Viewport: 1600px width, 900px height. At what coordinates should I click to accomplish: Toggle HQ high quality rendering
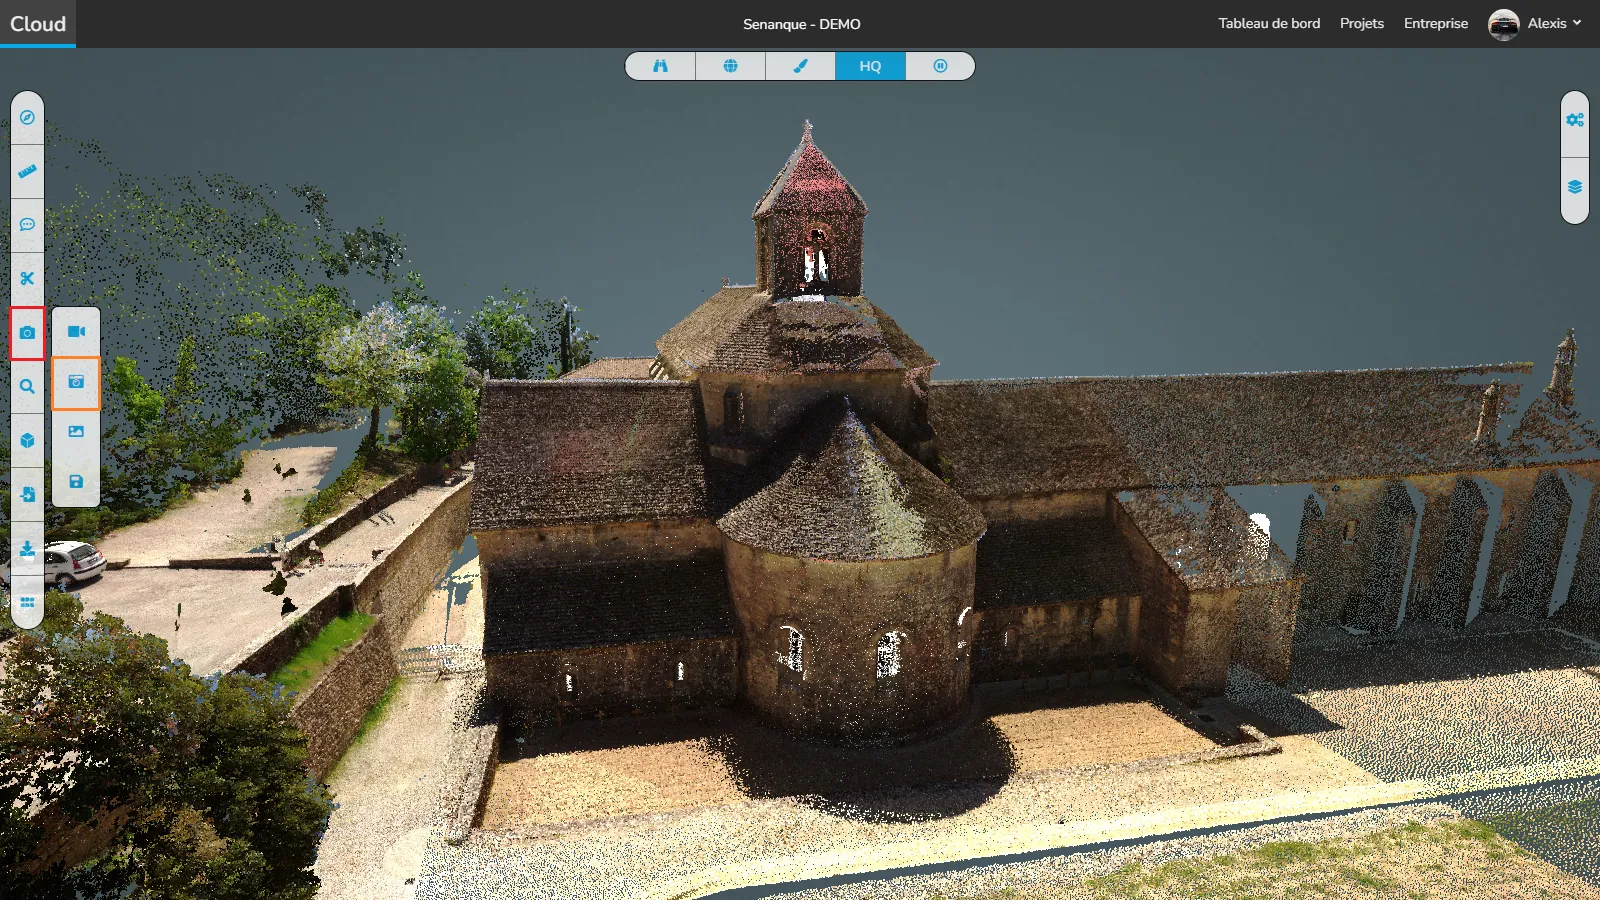pos(870,66)
